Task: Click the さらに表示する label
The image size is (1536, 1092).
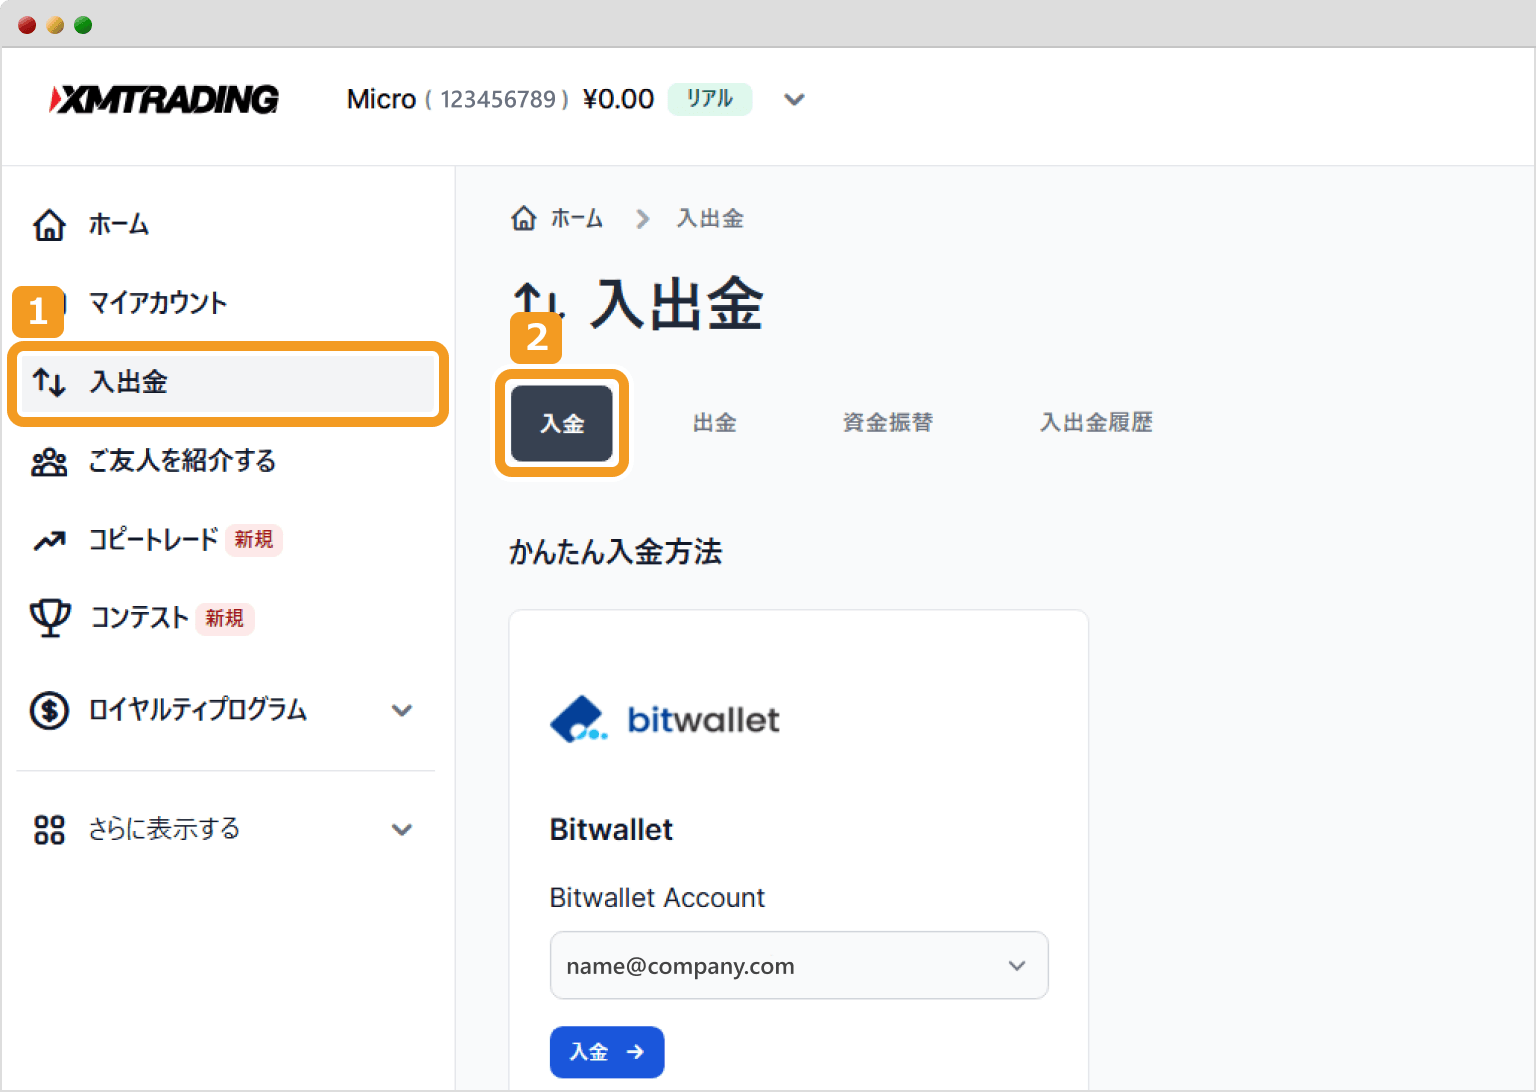Action: (x=164, y=829)
